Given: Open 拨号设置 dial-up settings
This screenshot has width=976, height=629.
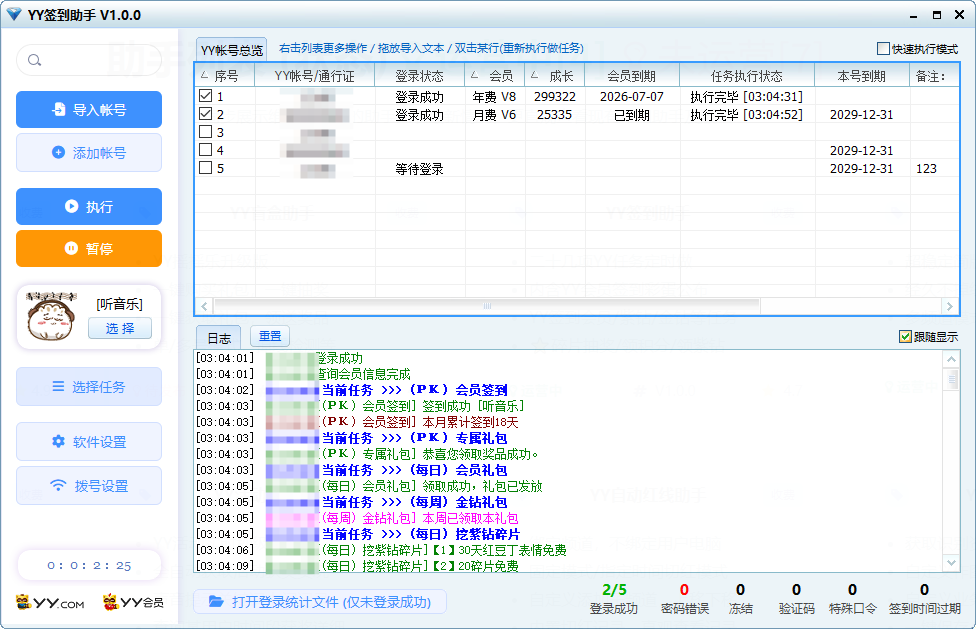Looking at the screenshot, I should [89, 486].
